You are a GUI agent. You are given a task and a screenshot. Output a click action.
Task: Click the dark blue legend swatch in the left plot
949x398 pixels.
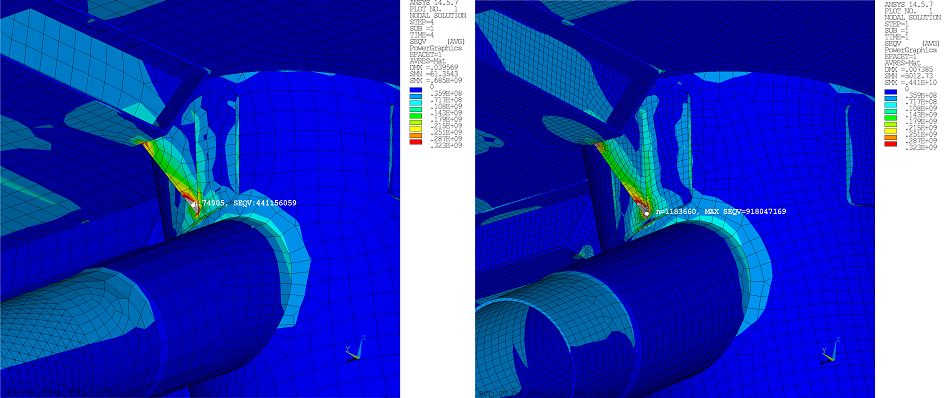tap(416, 90)
